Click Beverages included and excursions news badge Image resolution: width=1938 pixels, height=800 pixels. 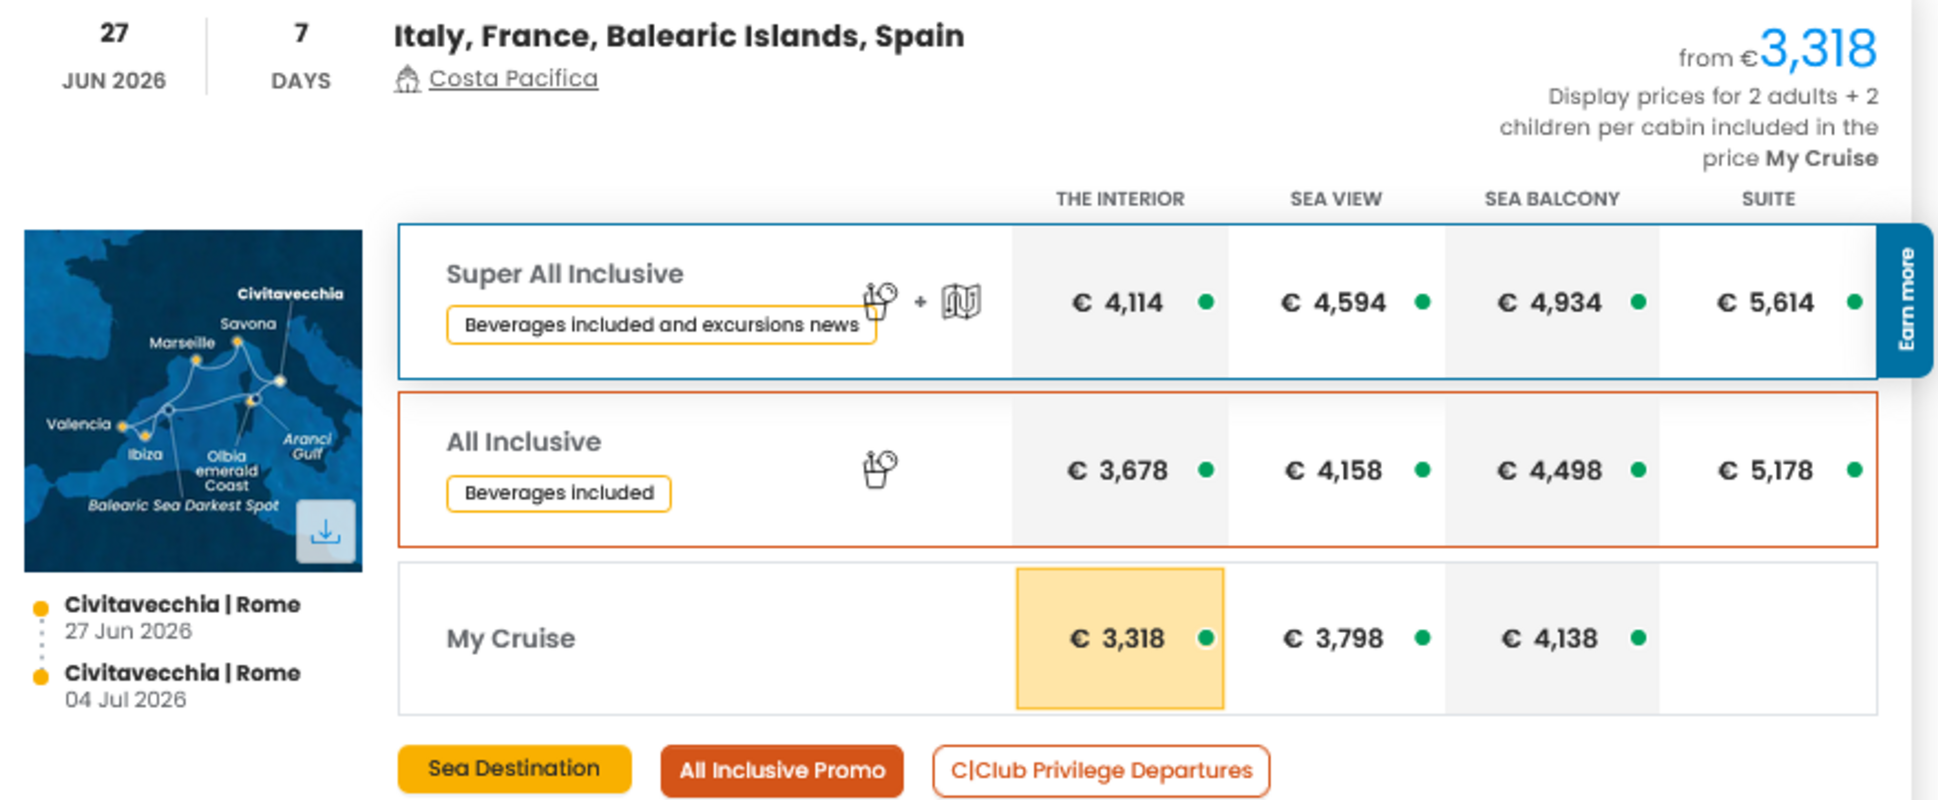(x=661, y=325)
